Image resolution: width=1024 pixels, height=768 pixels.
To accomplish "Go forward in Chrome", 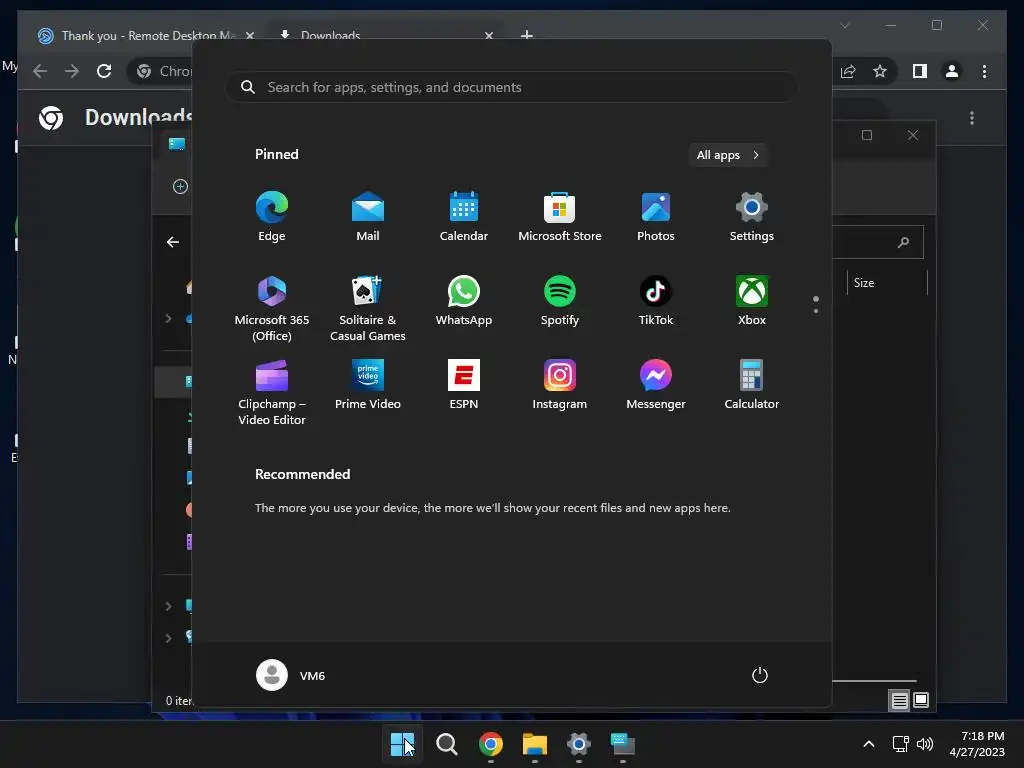I will click(x=72, y=71).
